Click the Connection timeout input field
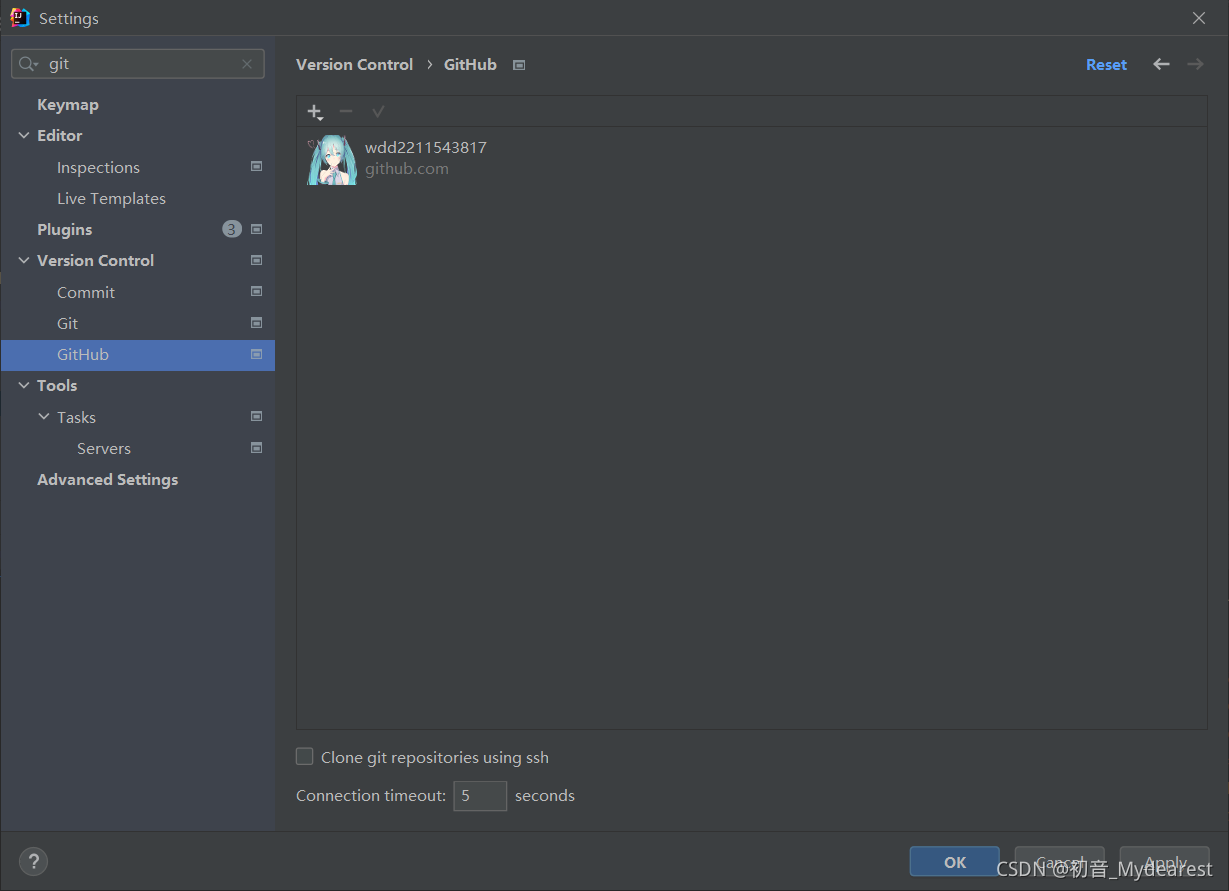The image size is (1229, 891). (480, 796)
